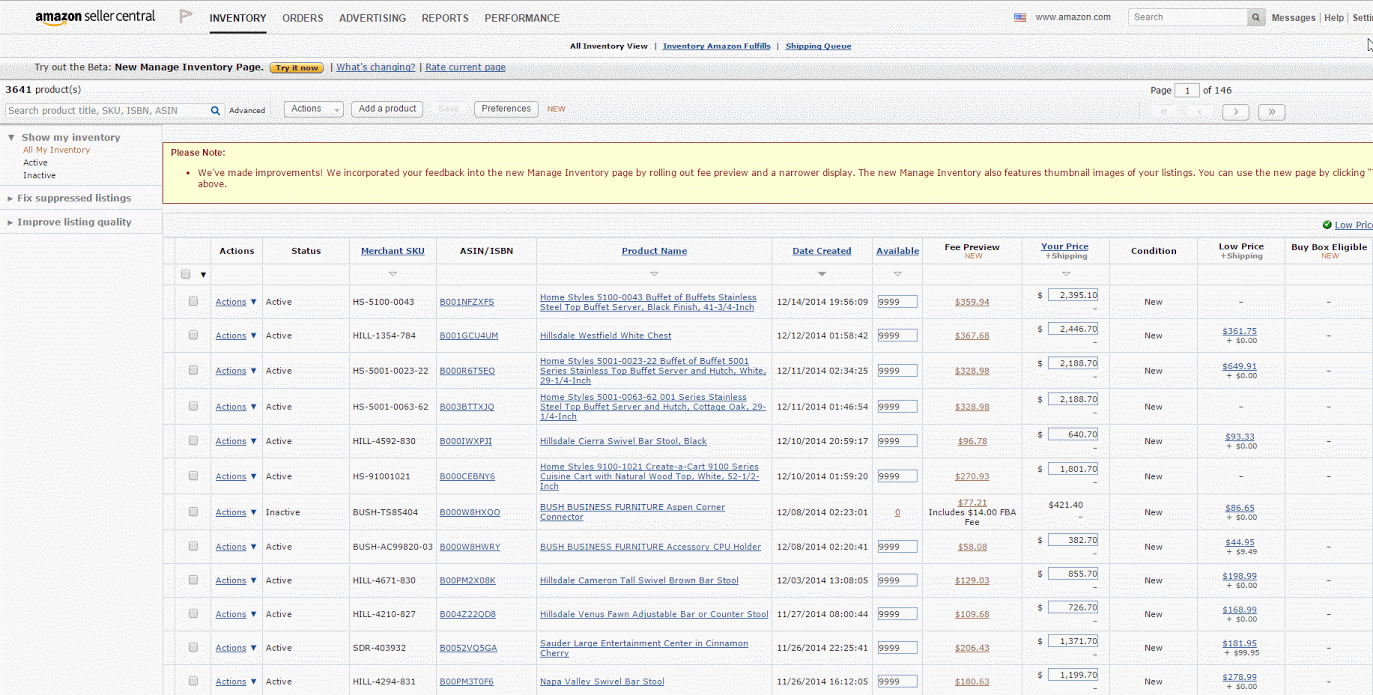Click the sort triangle under Date Created
Image resolution: width=1373 pixels, height=695 pixels.
[822, 274]
